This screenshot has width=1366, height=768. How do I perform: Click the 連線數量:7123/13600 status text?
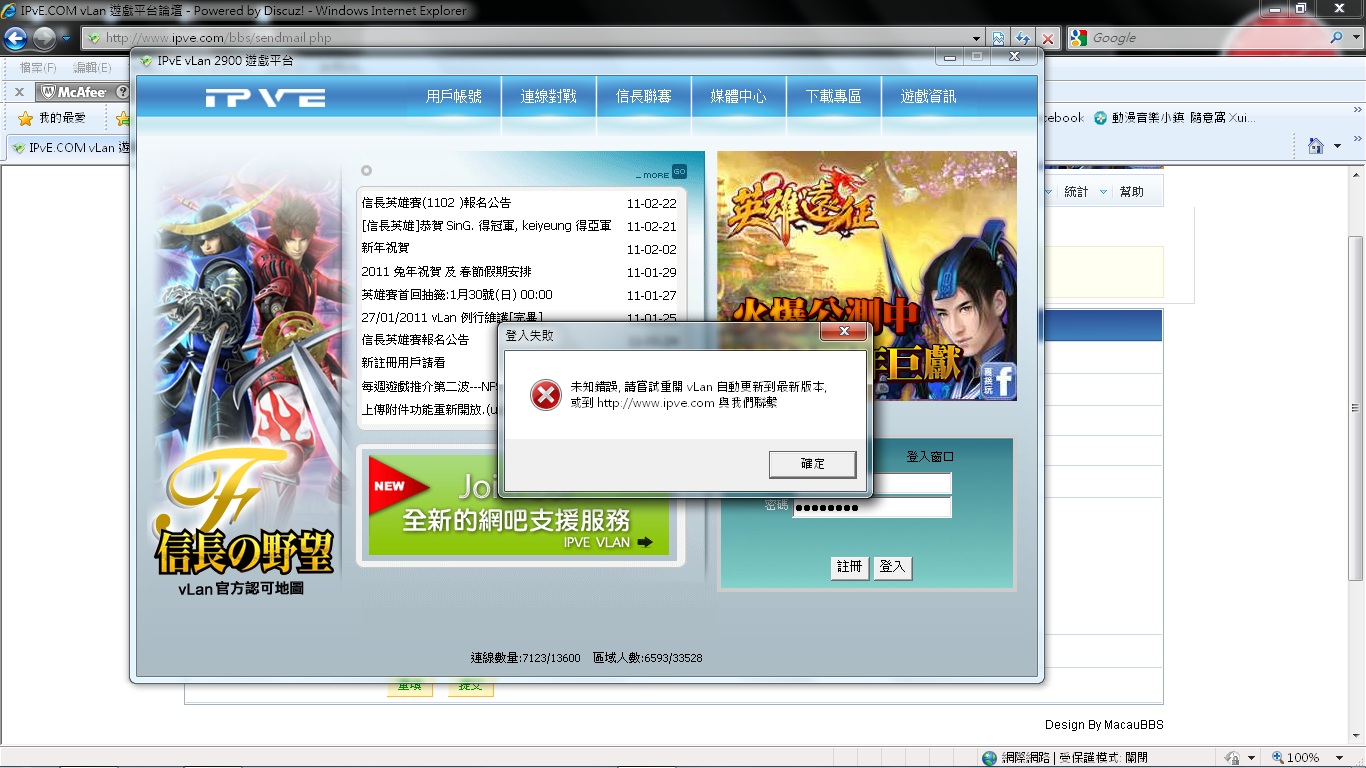(x=526, y=658)
